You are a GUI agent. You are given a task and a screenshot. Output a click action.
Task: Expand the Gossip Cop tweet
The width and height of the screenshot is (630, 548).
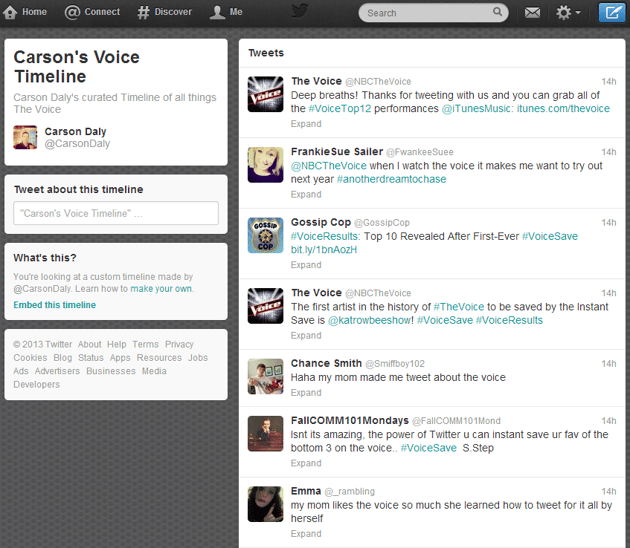[306, 265]
